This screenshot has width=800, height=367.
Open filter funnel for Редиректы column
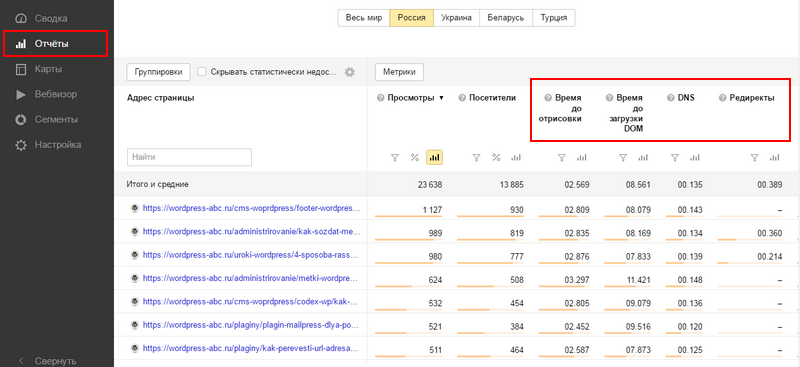click(x=755, y=158)
